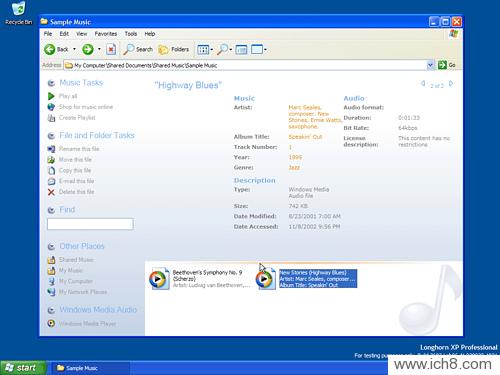Collapse the Windows Media Audio section

click(51, 310)
